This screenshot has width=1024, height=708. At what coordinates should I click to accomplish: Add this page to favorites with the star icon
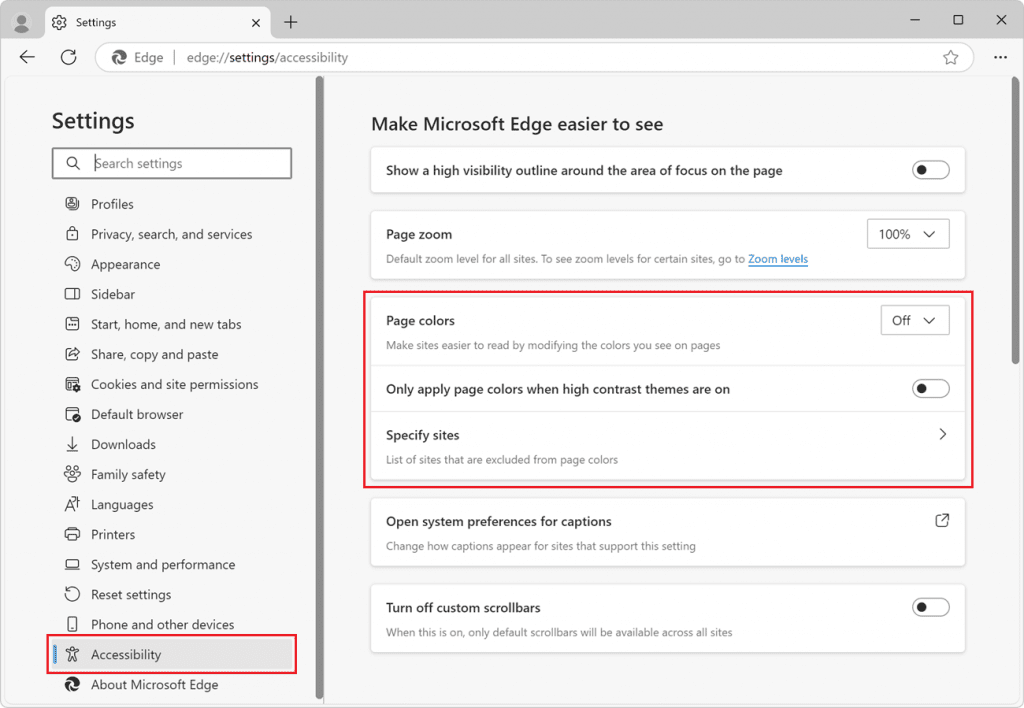pyautogui.click(x=950, y=57)
